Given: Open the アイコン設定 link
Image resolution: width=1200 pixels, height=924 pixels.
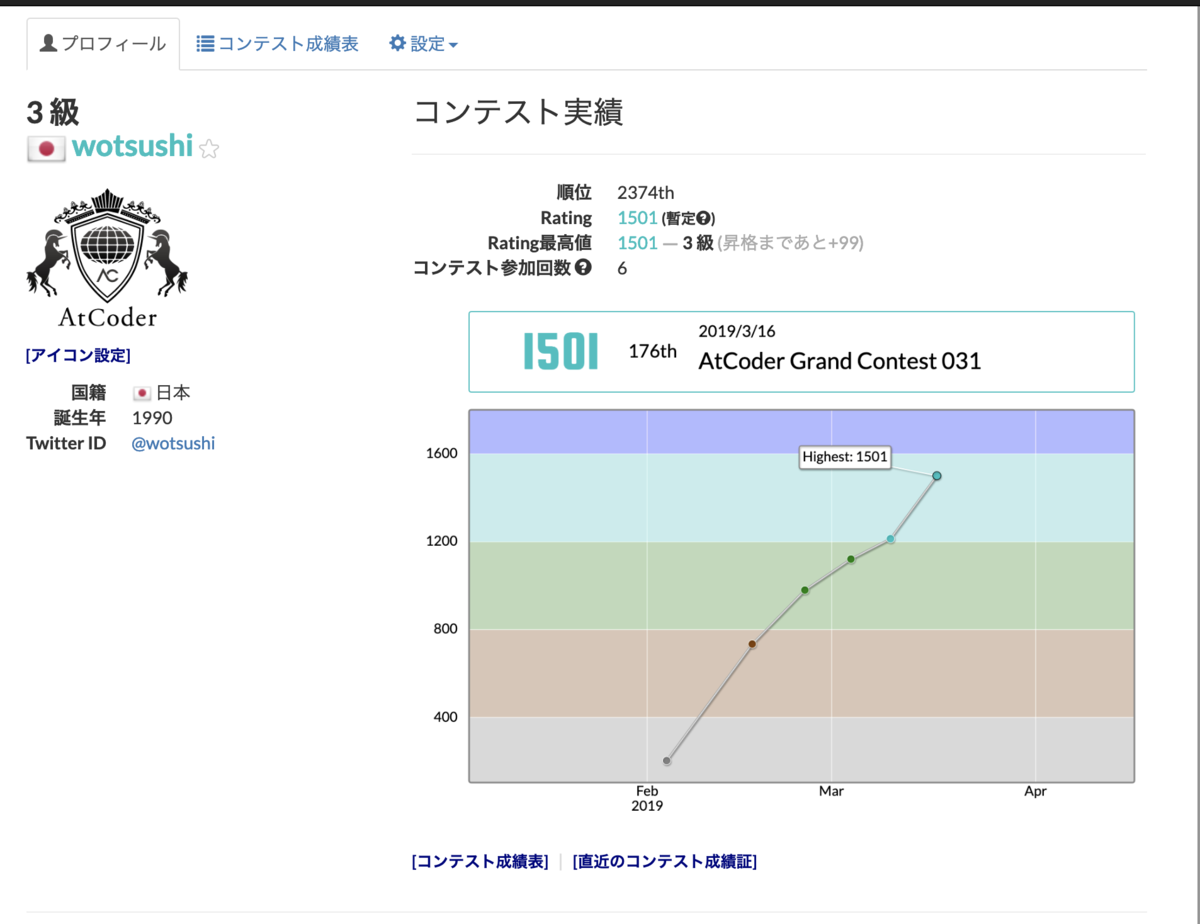Looking at the screenshot, I should 78,355.
